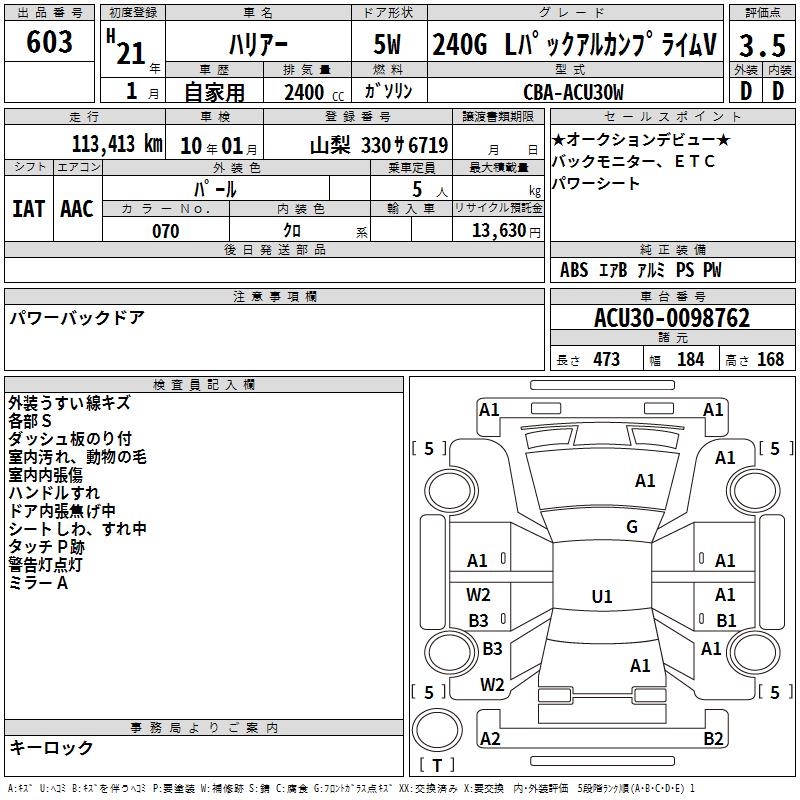Select the inspection expiry 10年01月

click(219, 146)
